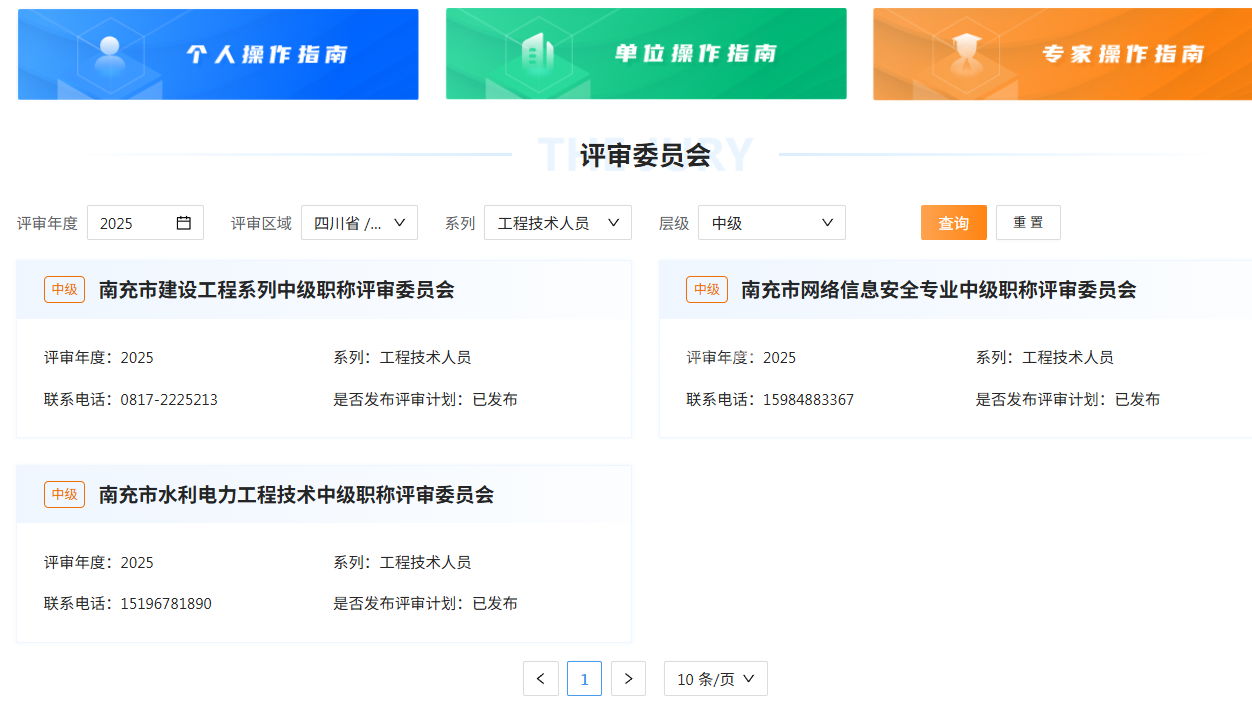Open the 单位操作指南 banner
The height and width of the screenshot is (717, 1252).
(x=646, y=54)
